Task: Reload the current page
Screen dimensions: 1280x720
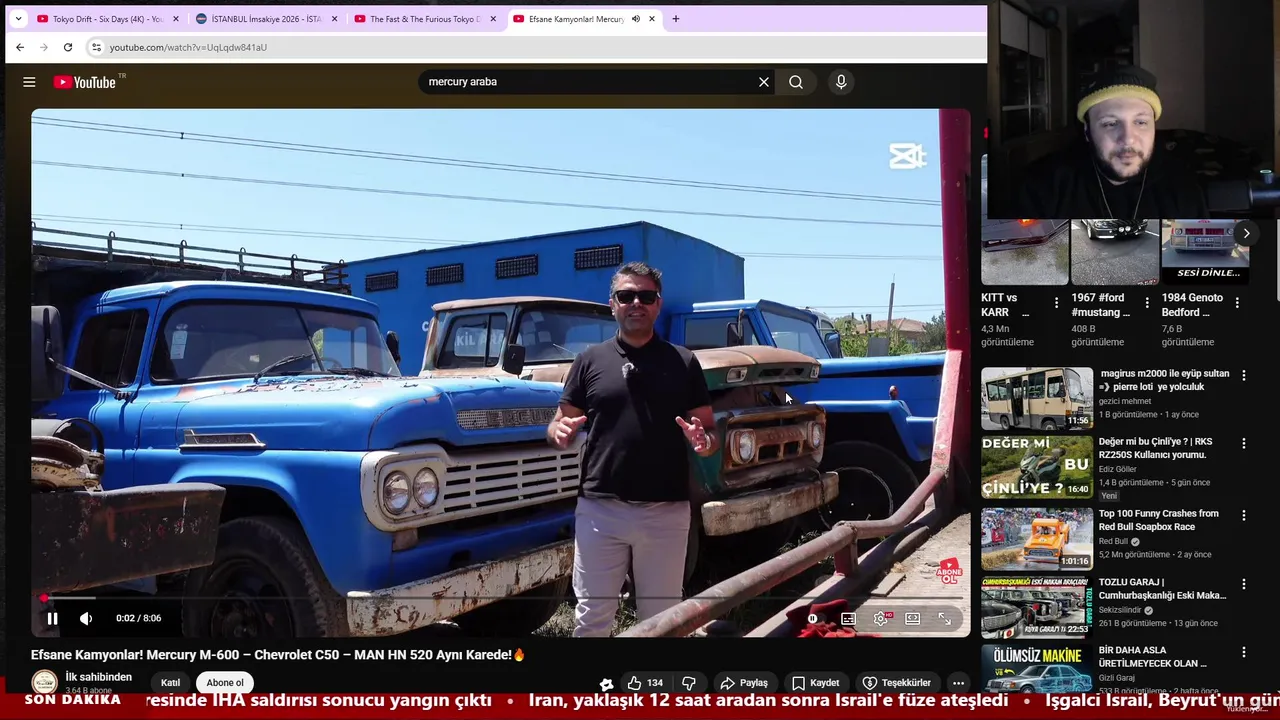Action: tap(68, 47)
